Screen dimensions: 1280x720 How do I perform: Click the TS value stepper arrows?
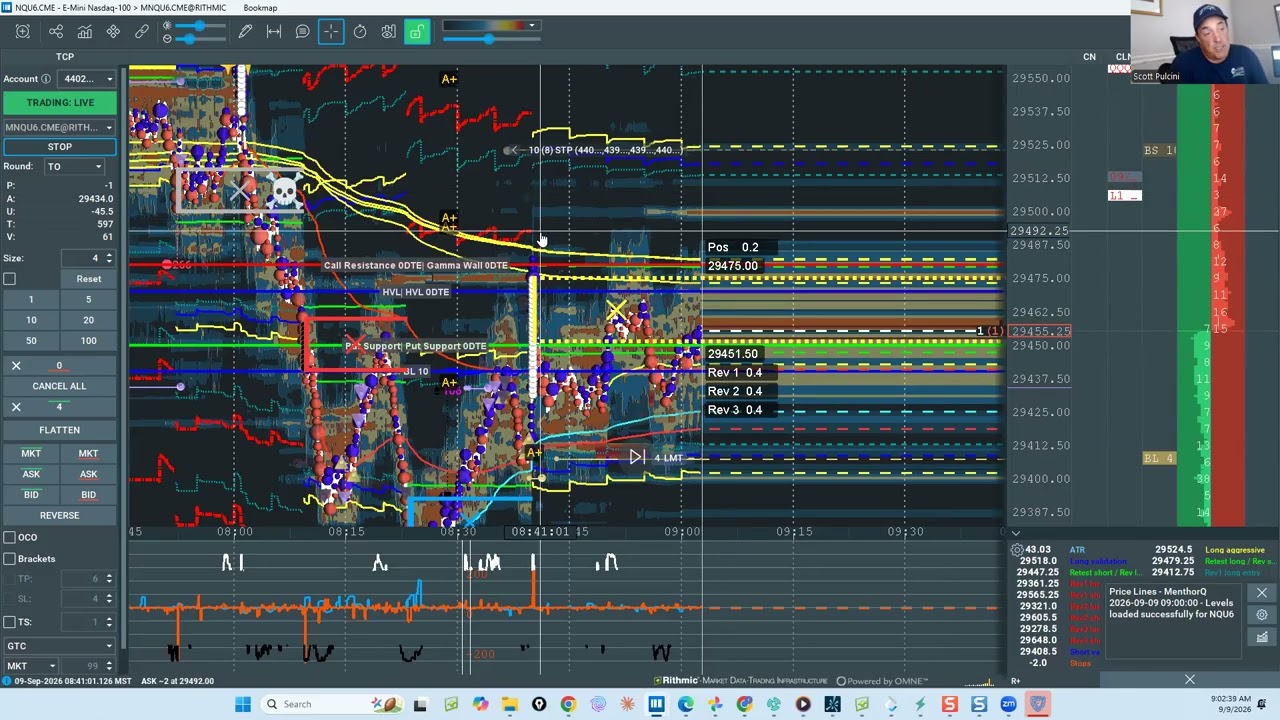point(109,622)
